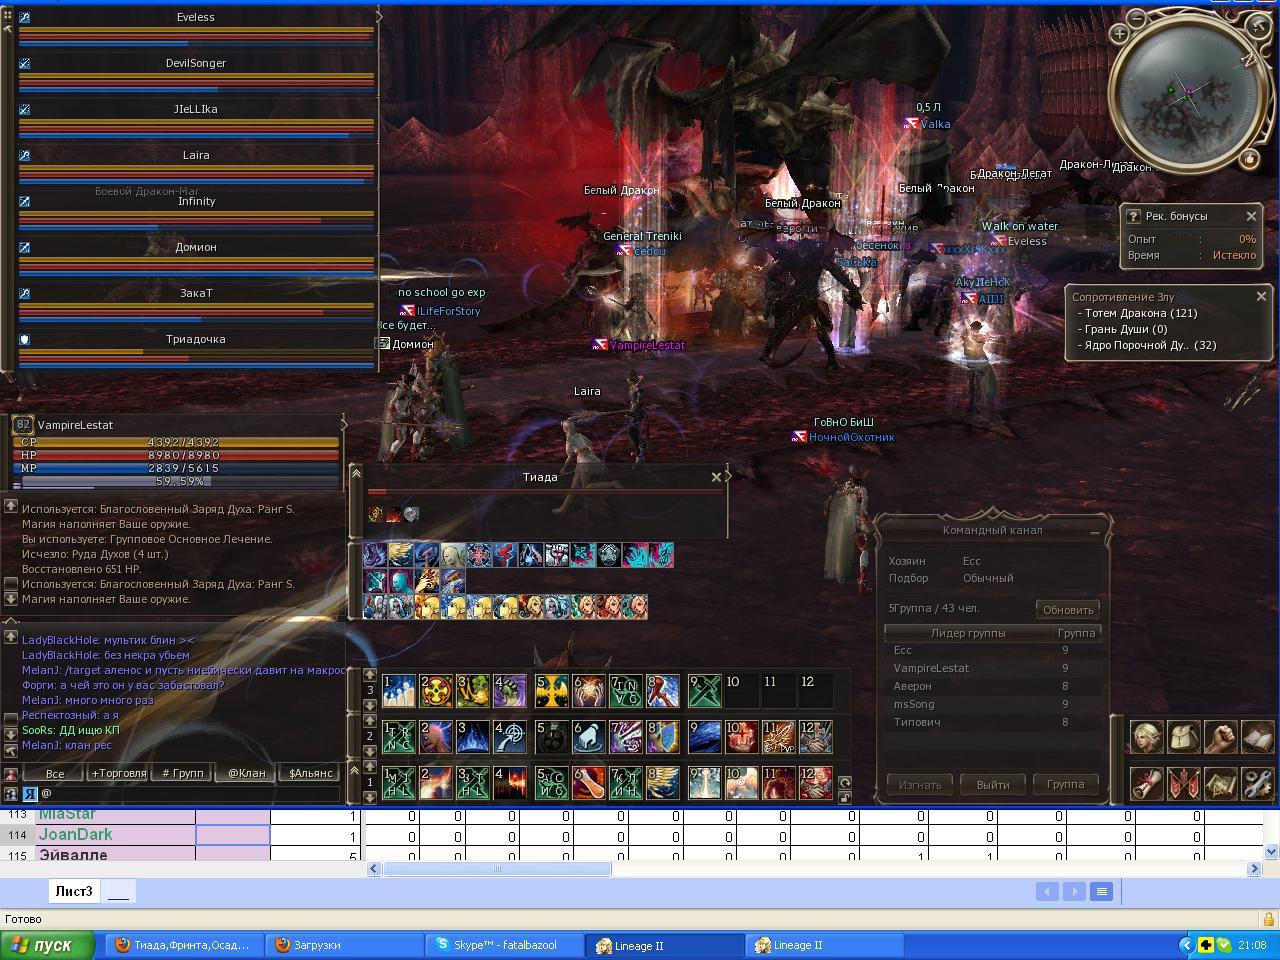Switch hotbar 3 page down
The height and width of the screenshot is (960, 1280).
369,705
